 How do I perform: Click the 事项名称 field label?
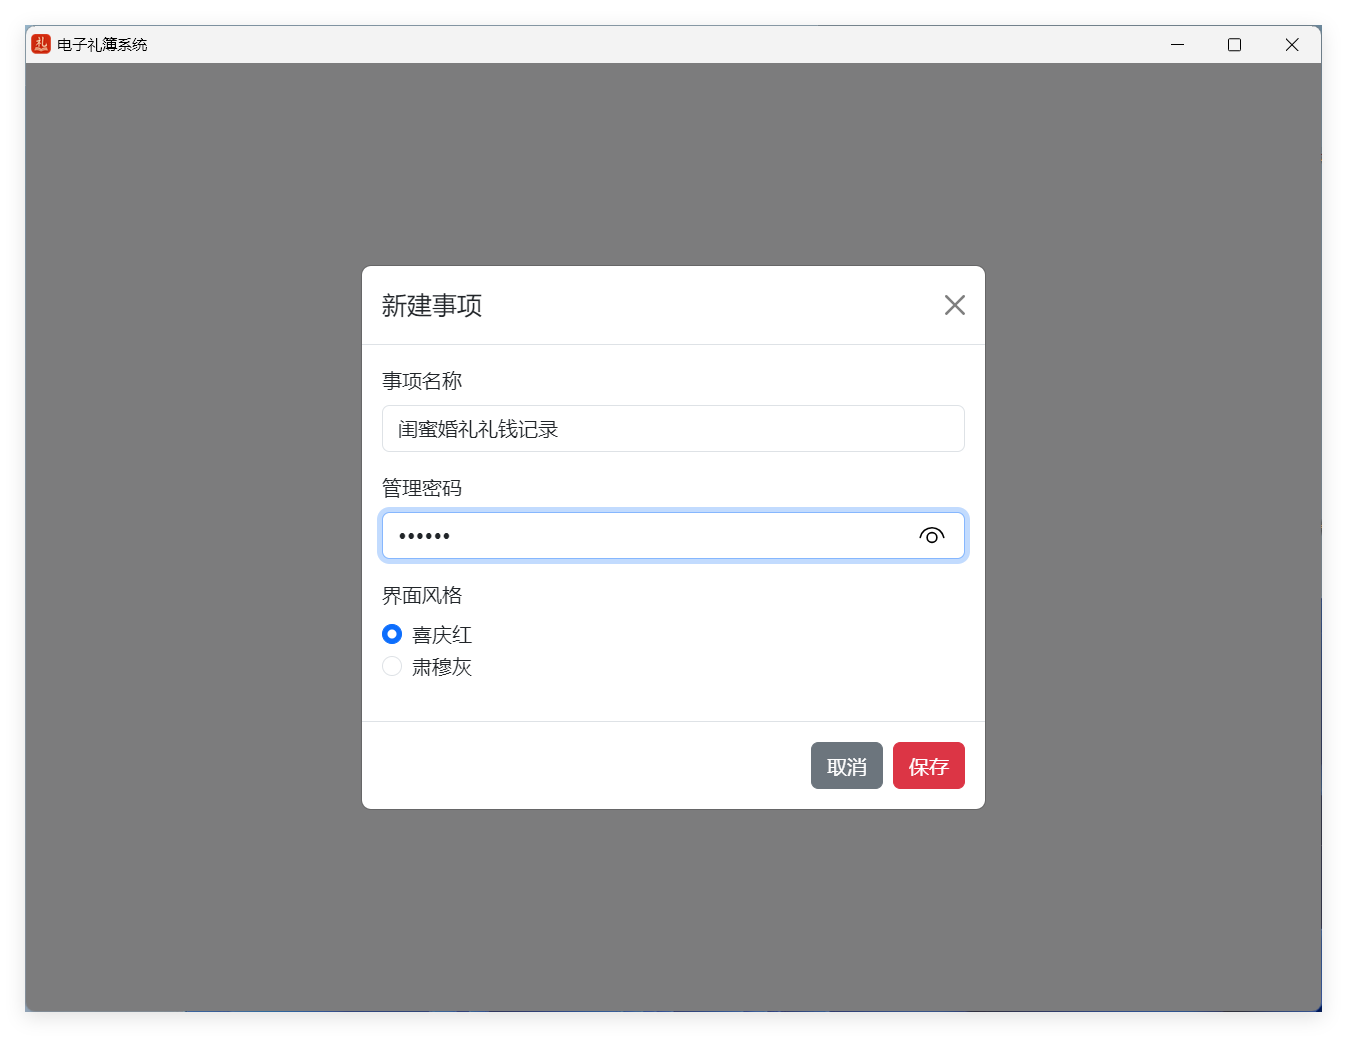tap(422, 381)
